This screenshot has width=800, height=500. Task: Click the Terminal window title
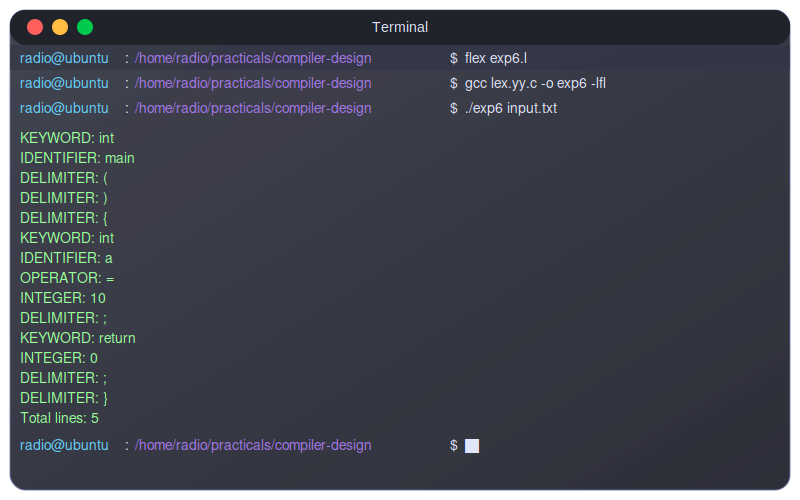(x=400, y=27)
